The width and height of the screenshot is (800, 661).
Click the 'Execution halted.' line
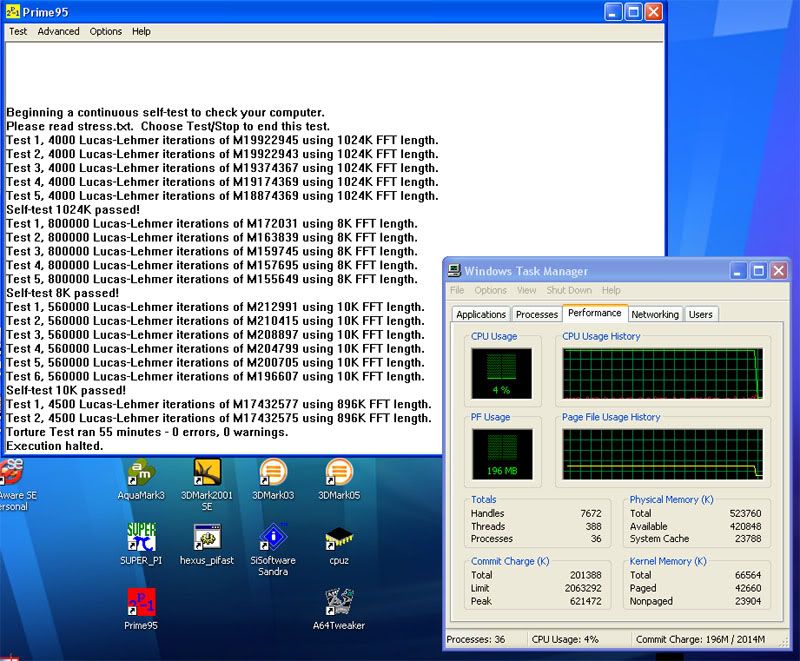pos(55,446)
